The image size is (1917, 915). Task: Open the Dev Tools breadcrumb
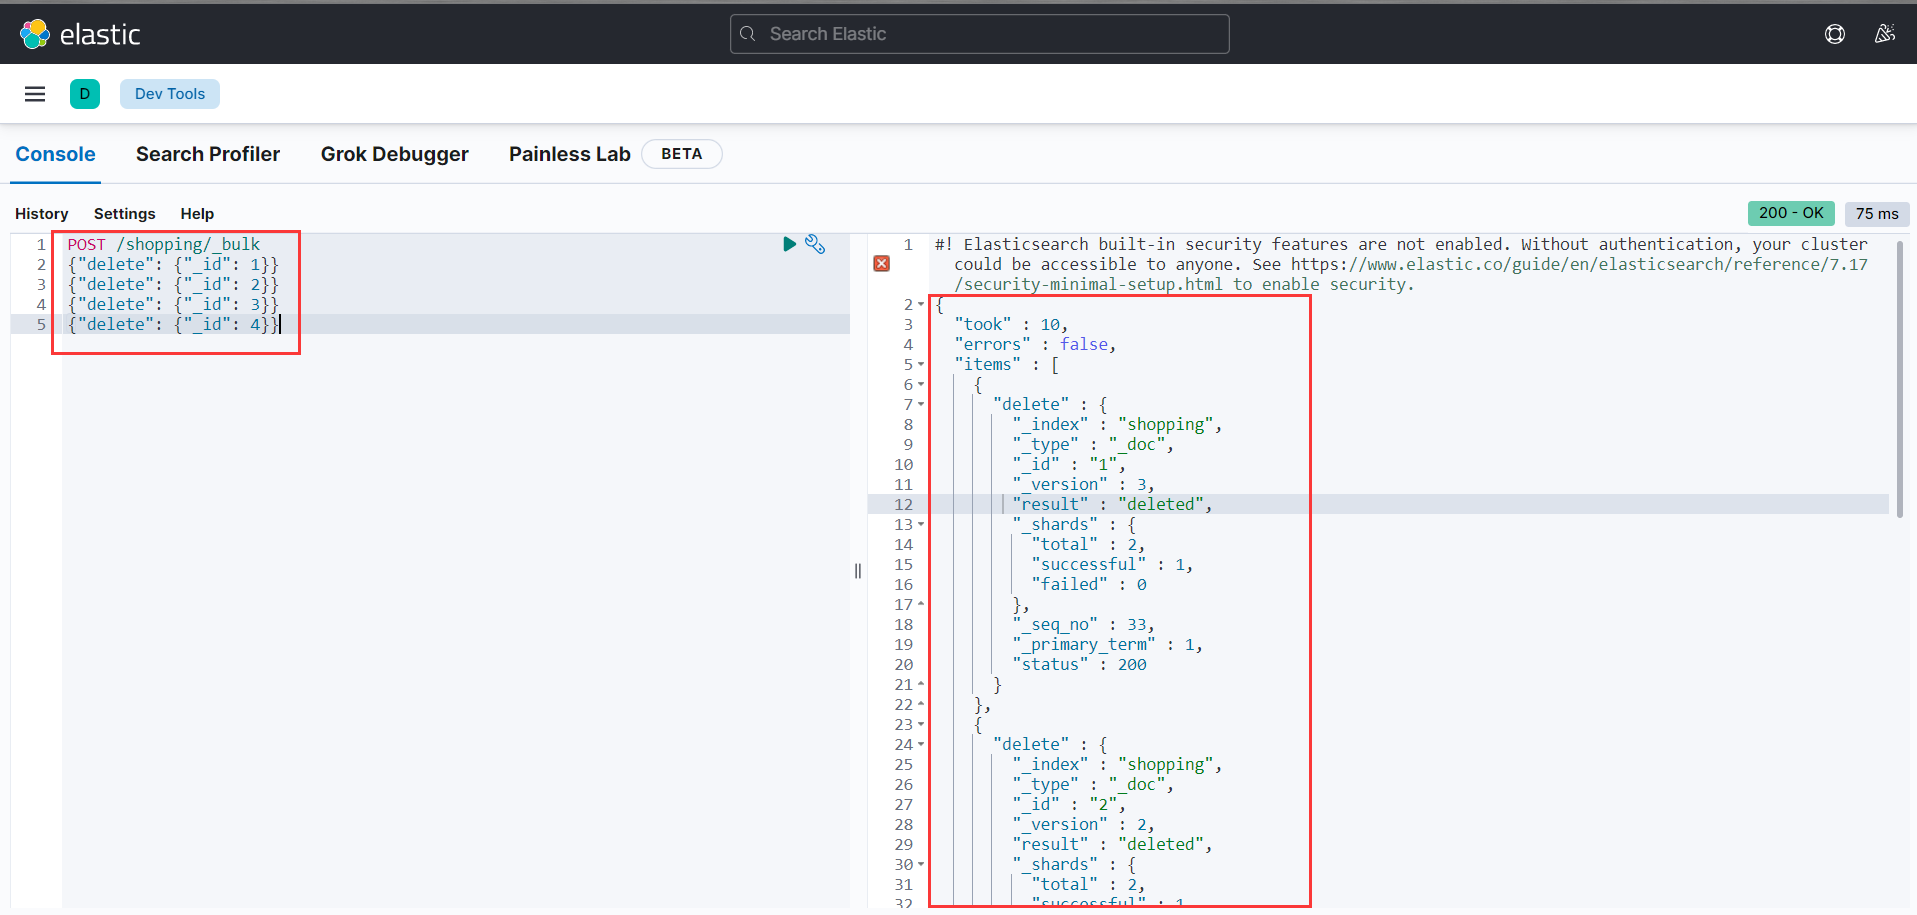click(170, 94)
